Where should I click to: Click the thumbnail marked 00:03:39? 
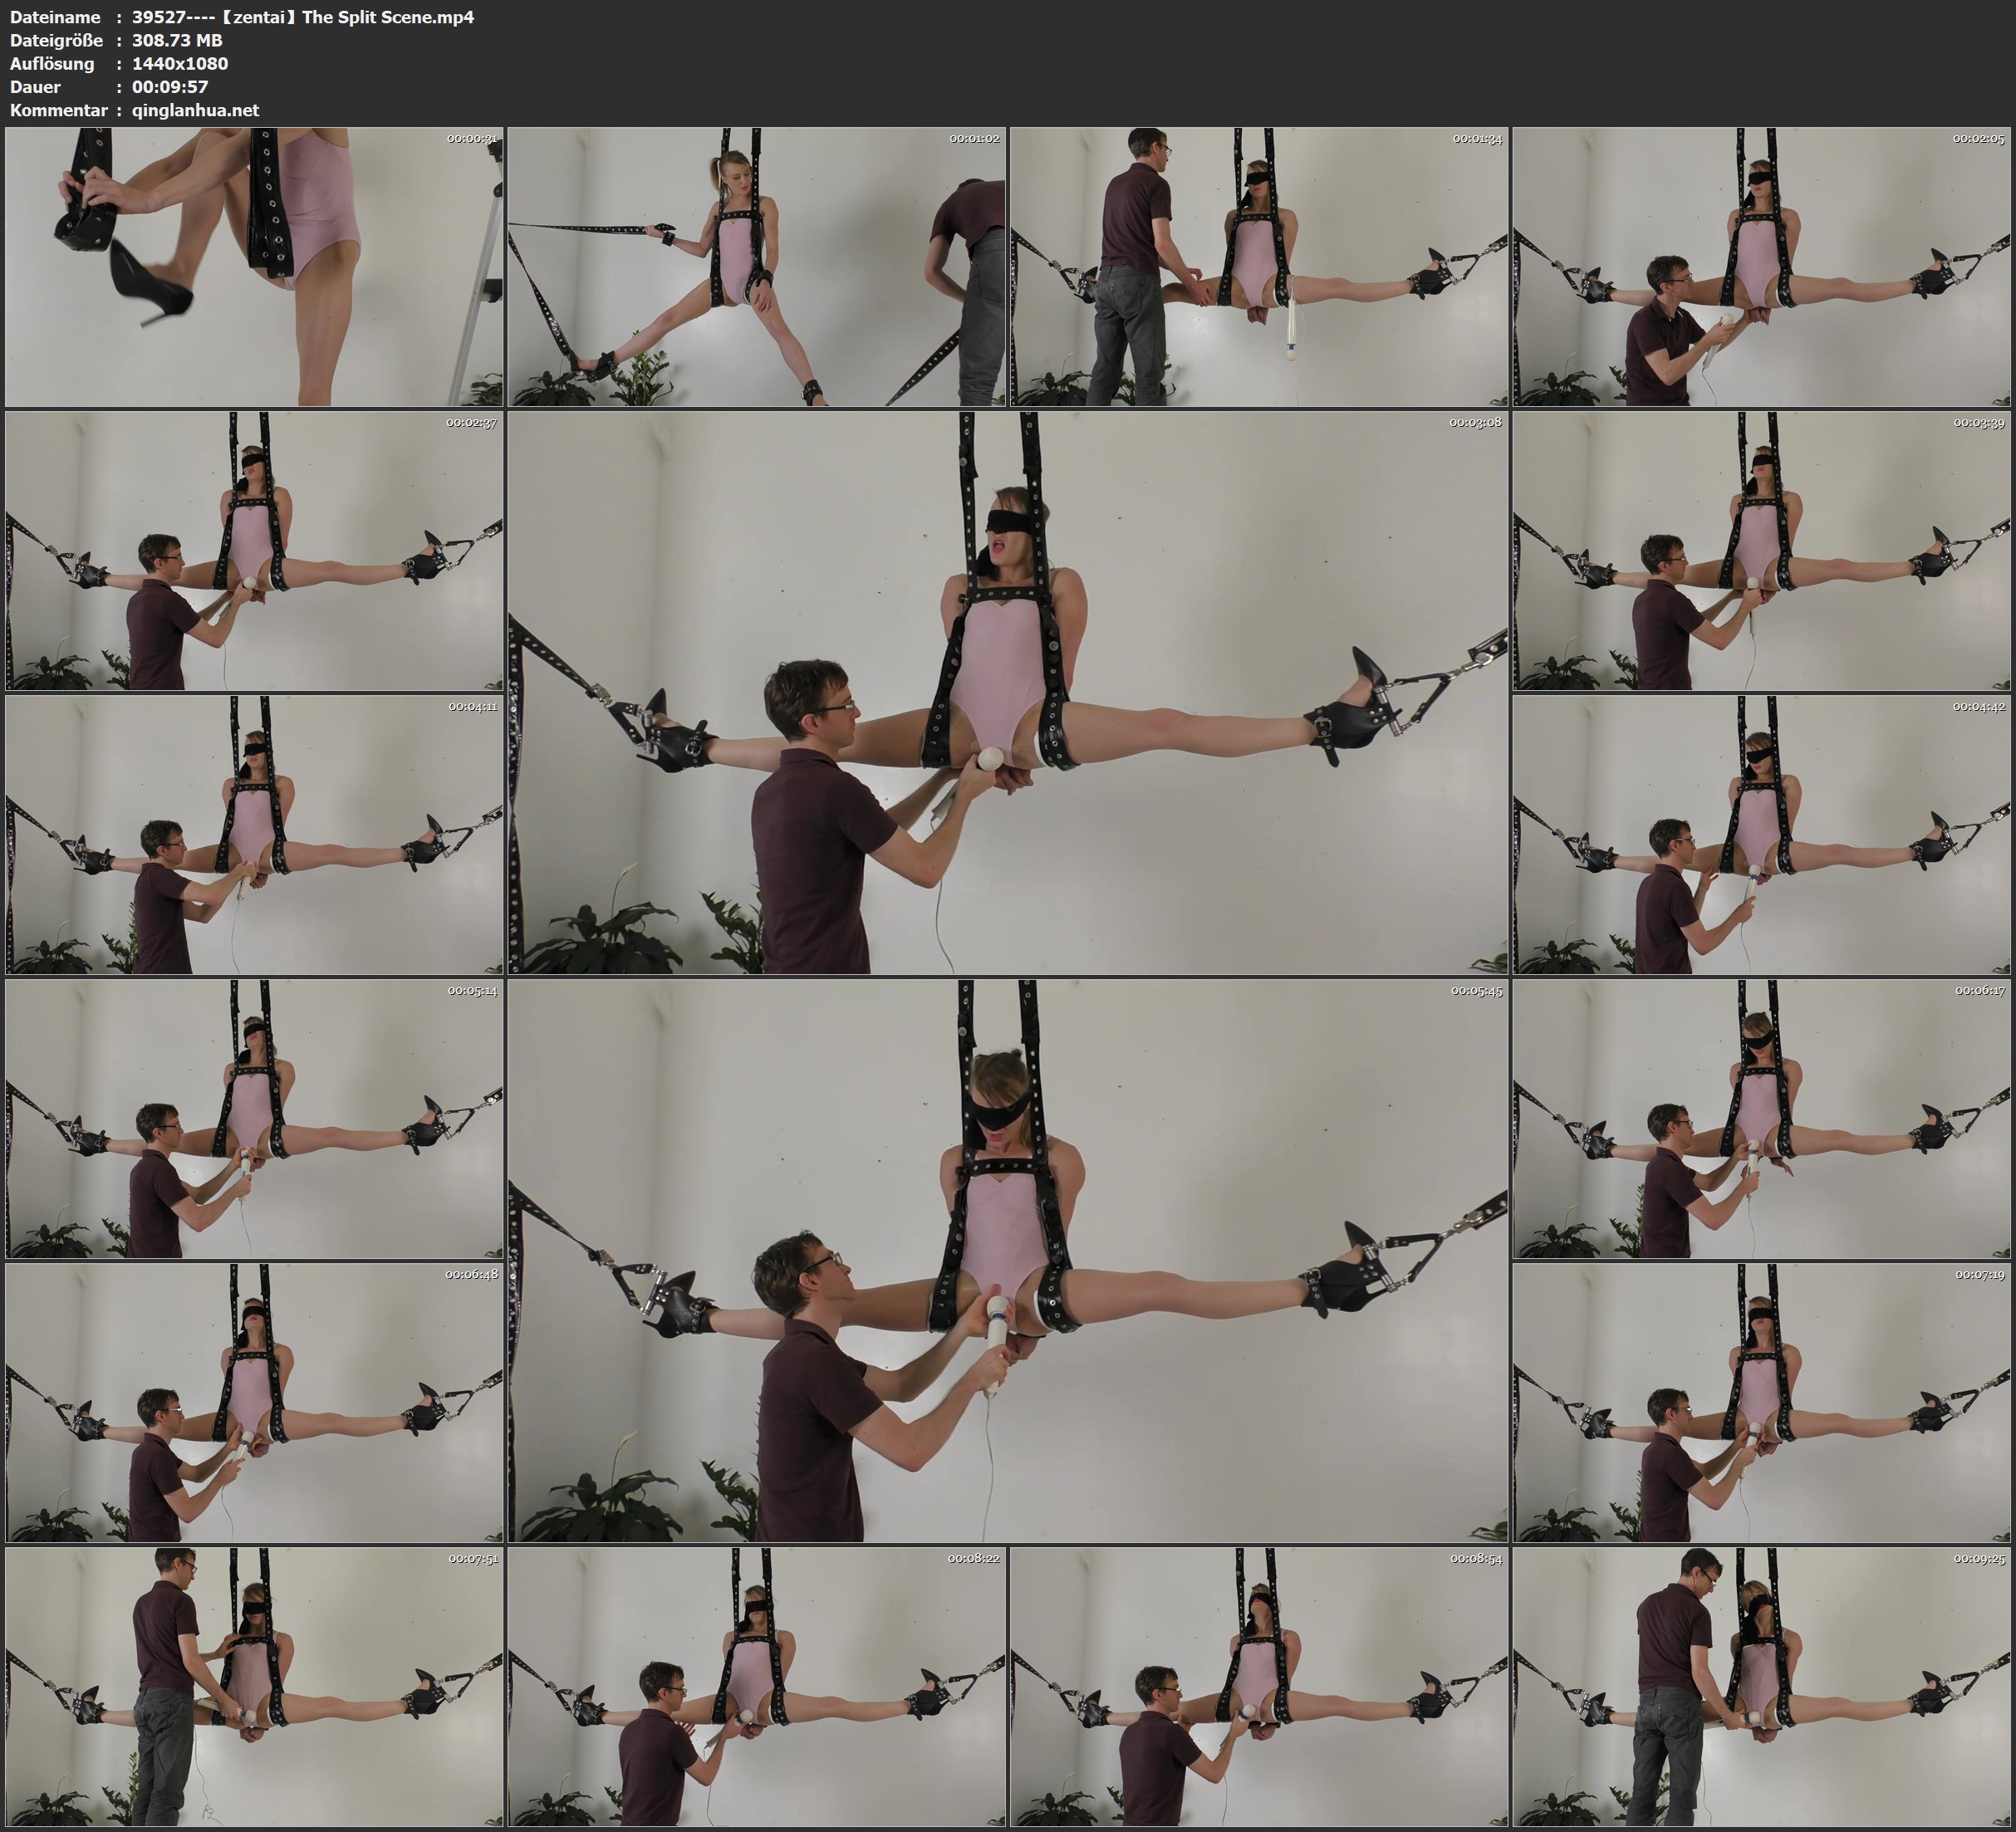(1761, 550)
